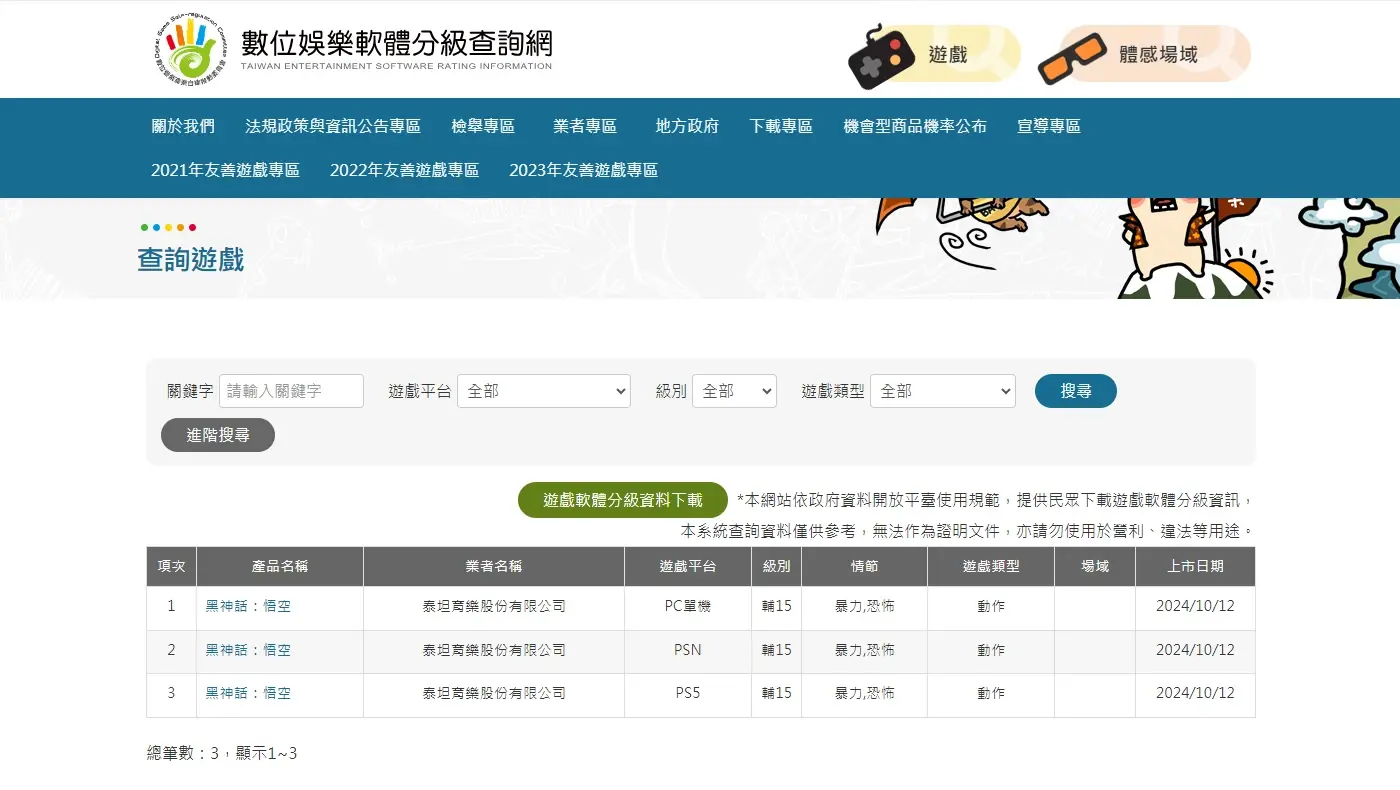Click the 情節 column header

tap(865, 566)
